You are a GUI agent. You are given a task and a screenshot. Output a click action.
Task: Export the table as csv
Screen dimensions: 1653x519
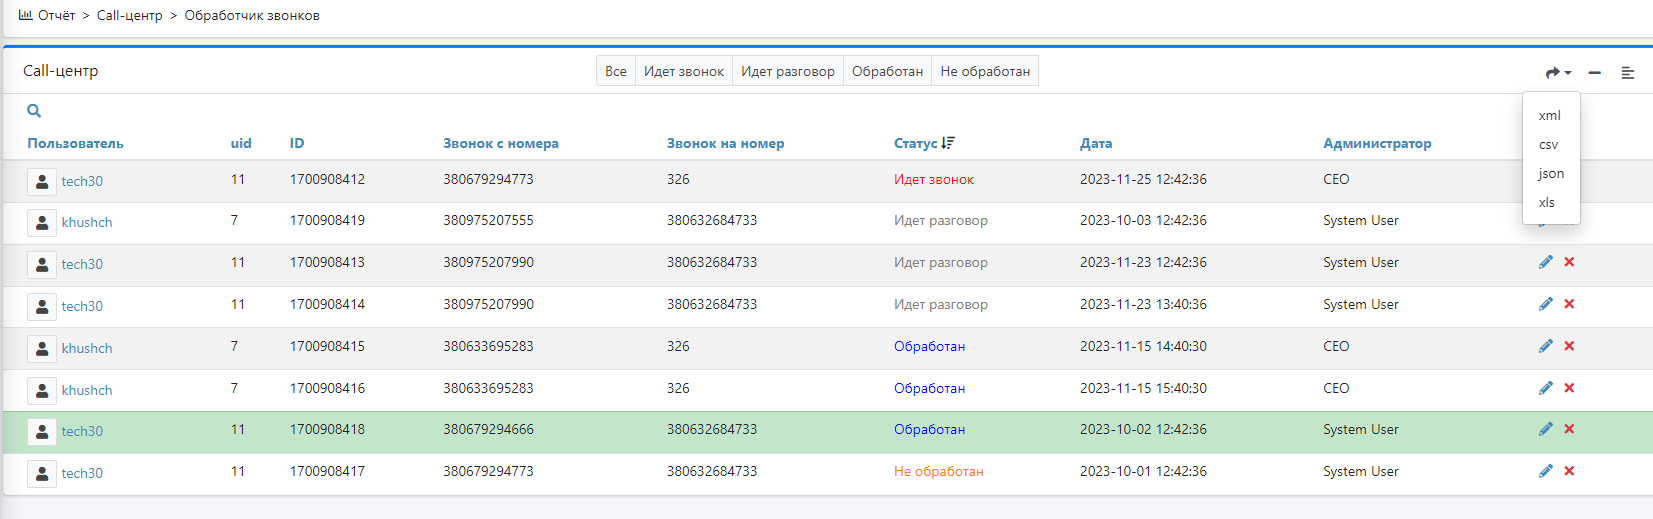1548,145
